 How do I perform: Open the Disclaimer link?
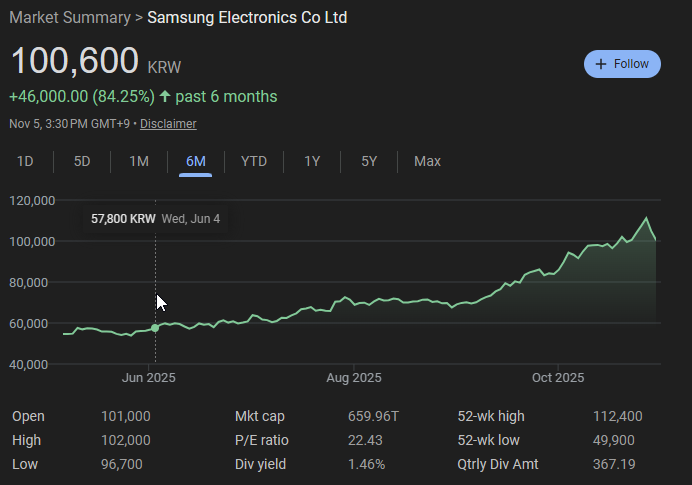click(x=168, y=124)
